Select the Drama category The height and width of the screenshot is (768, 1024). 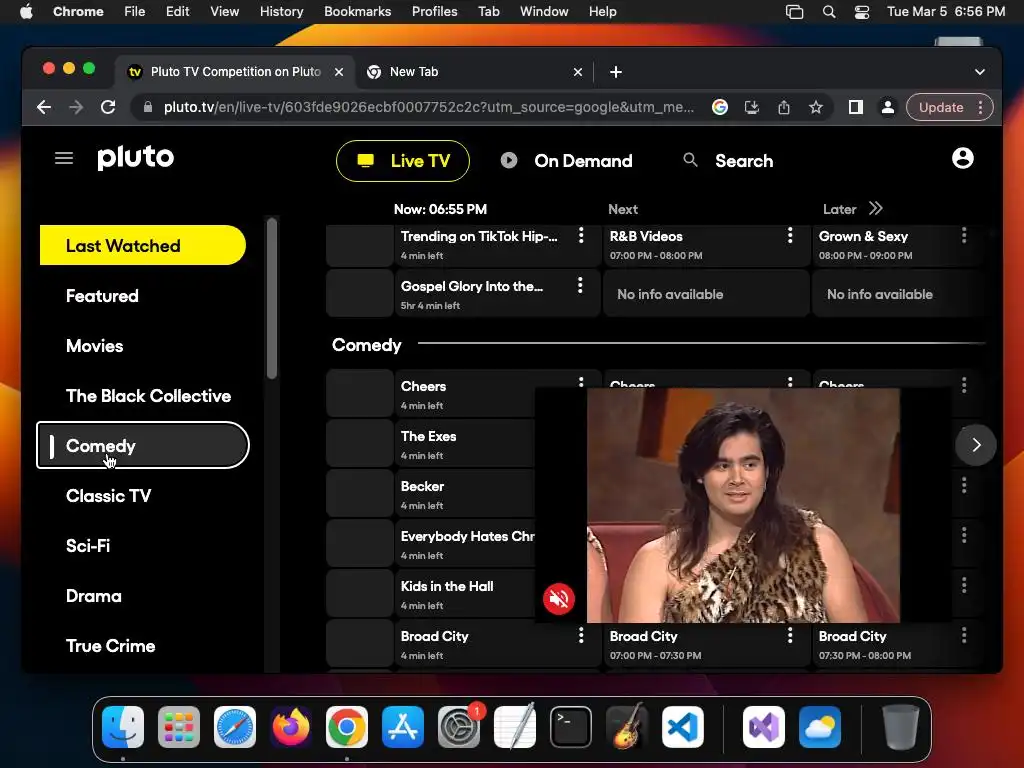point(93,596)
